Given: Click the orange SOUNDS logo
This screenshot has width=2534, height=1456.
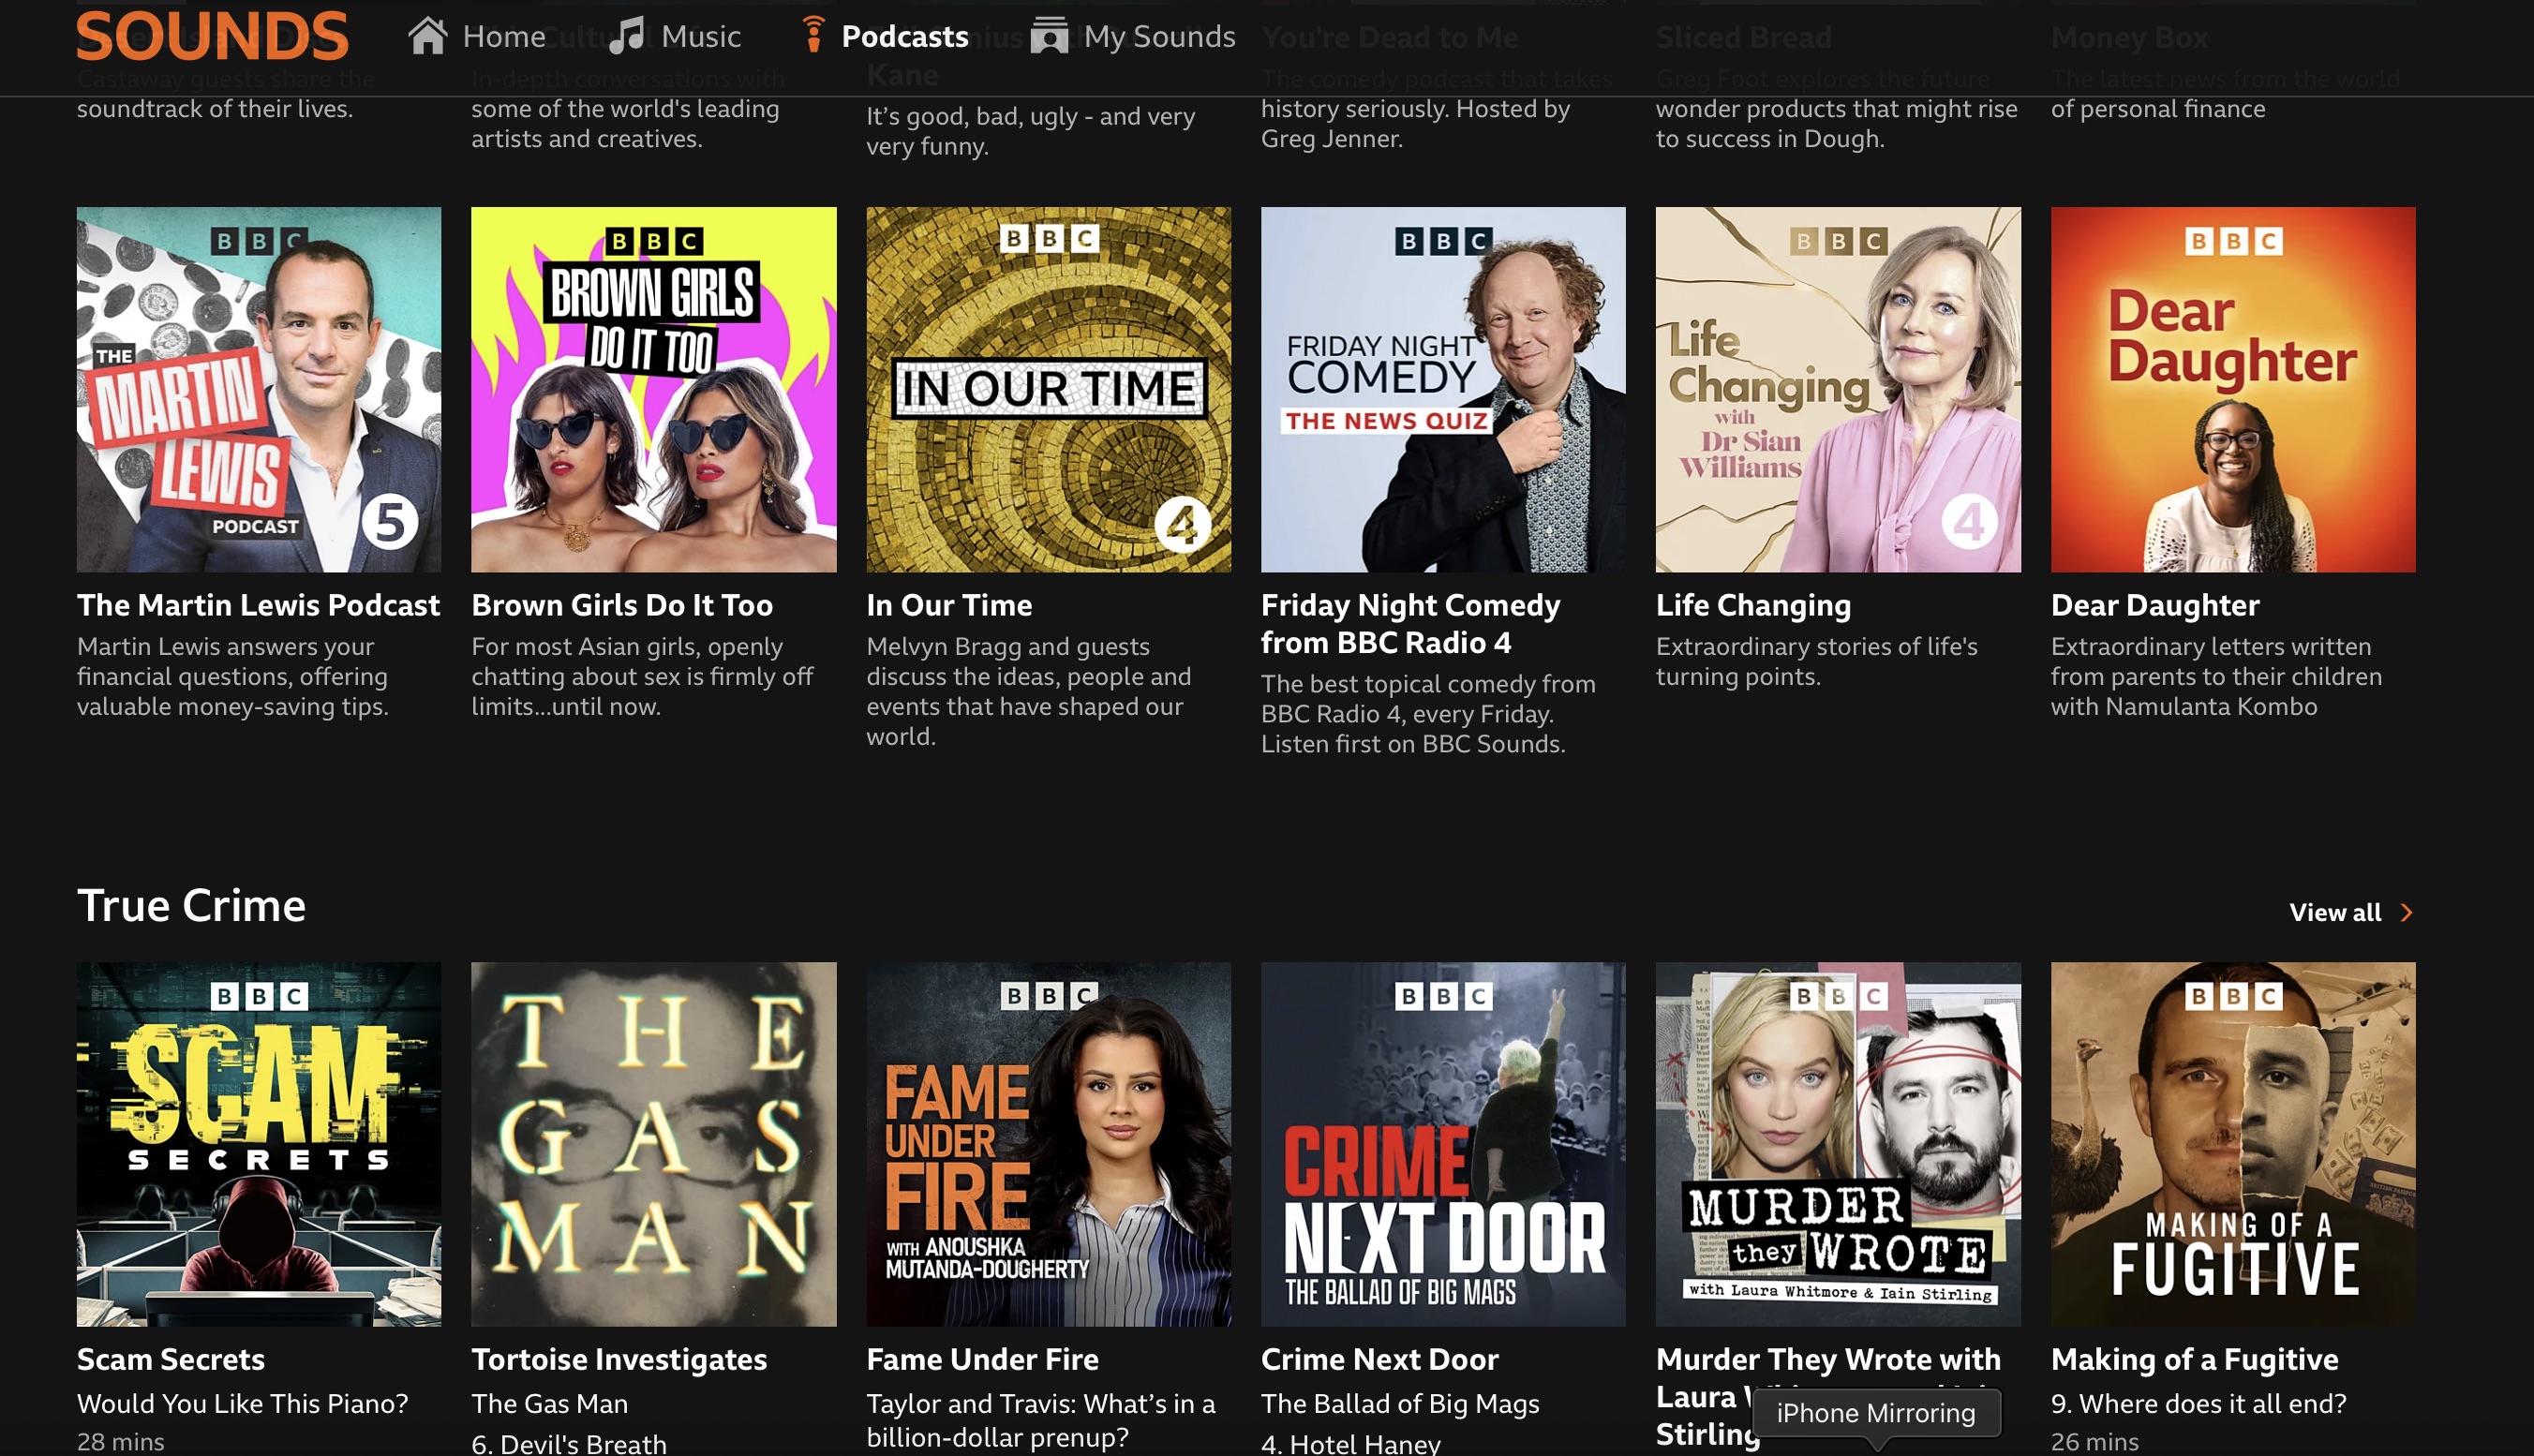Looking at the screenshot, I should pyautogui.click(x=212, y=36).
